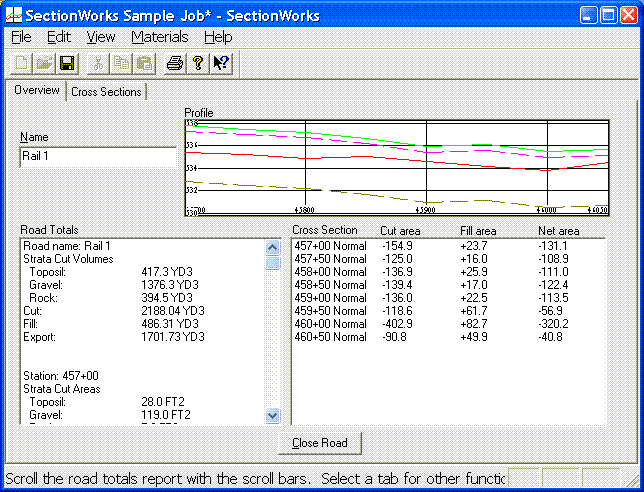Click the Fill area column header

point(478,231)
